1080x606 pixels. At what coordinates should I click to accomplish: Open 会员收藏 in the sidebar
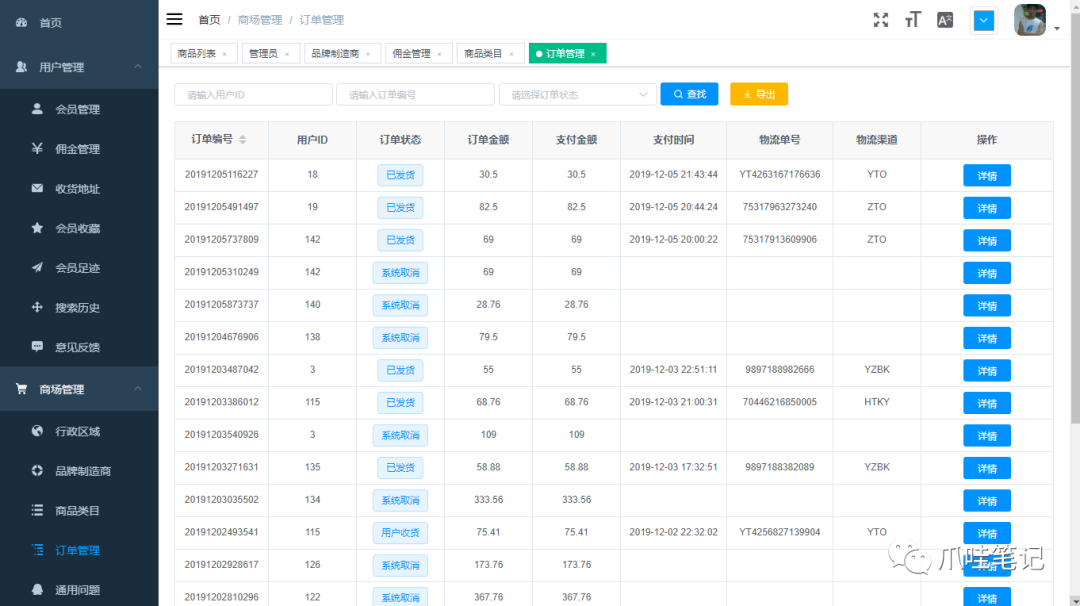(77, 228)
